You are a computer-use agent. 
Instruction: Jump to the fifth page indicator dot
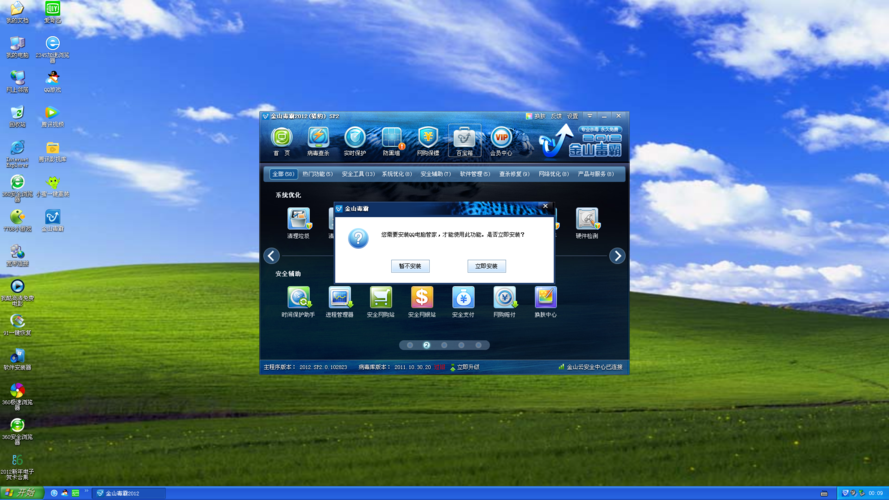[x=478, y=345]
